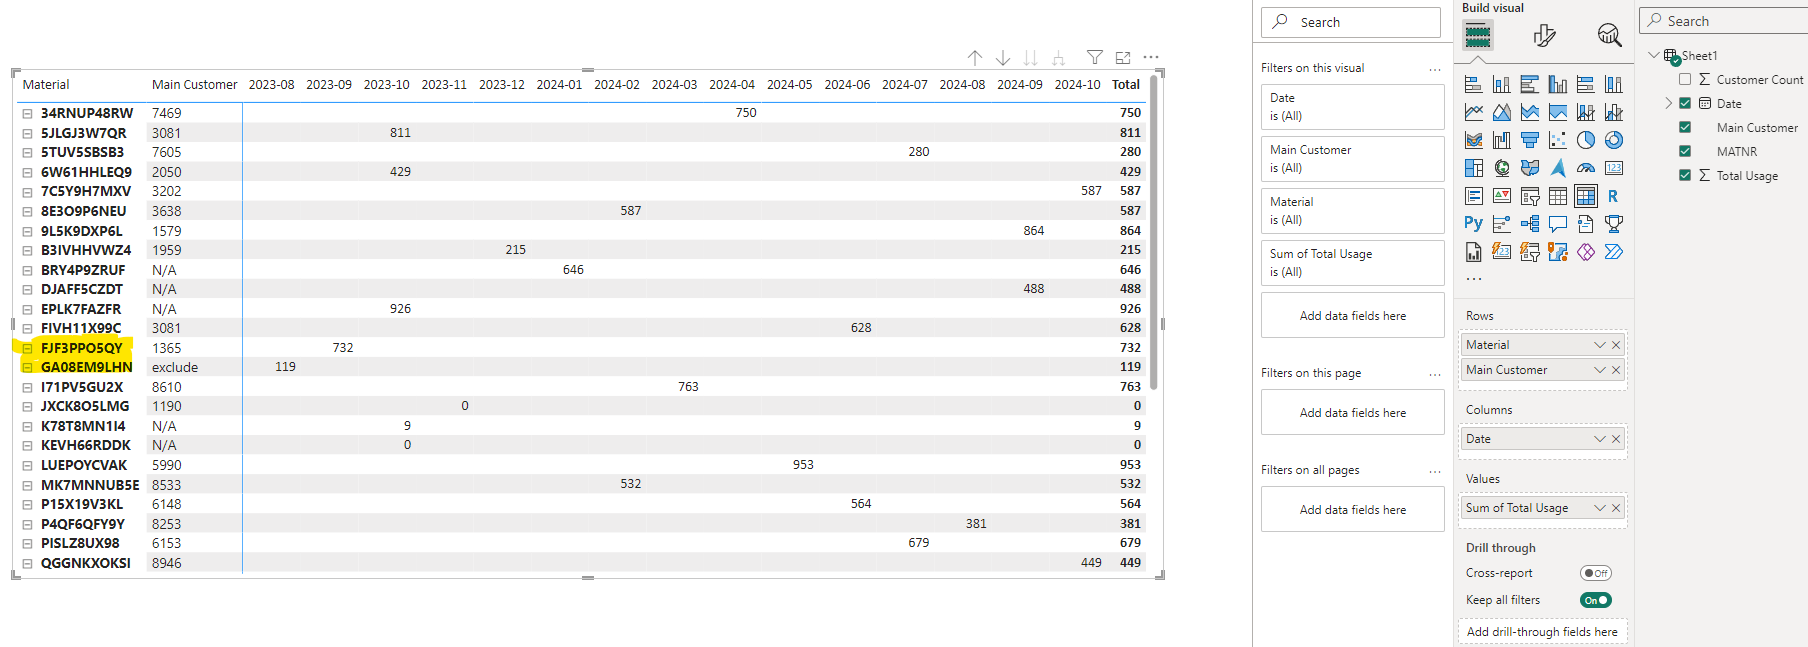Open the Date is (All) filter card
Viewport: 1808px width, 647px height.
tap(1353, 107)
